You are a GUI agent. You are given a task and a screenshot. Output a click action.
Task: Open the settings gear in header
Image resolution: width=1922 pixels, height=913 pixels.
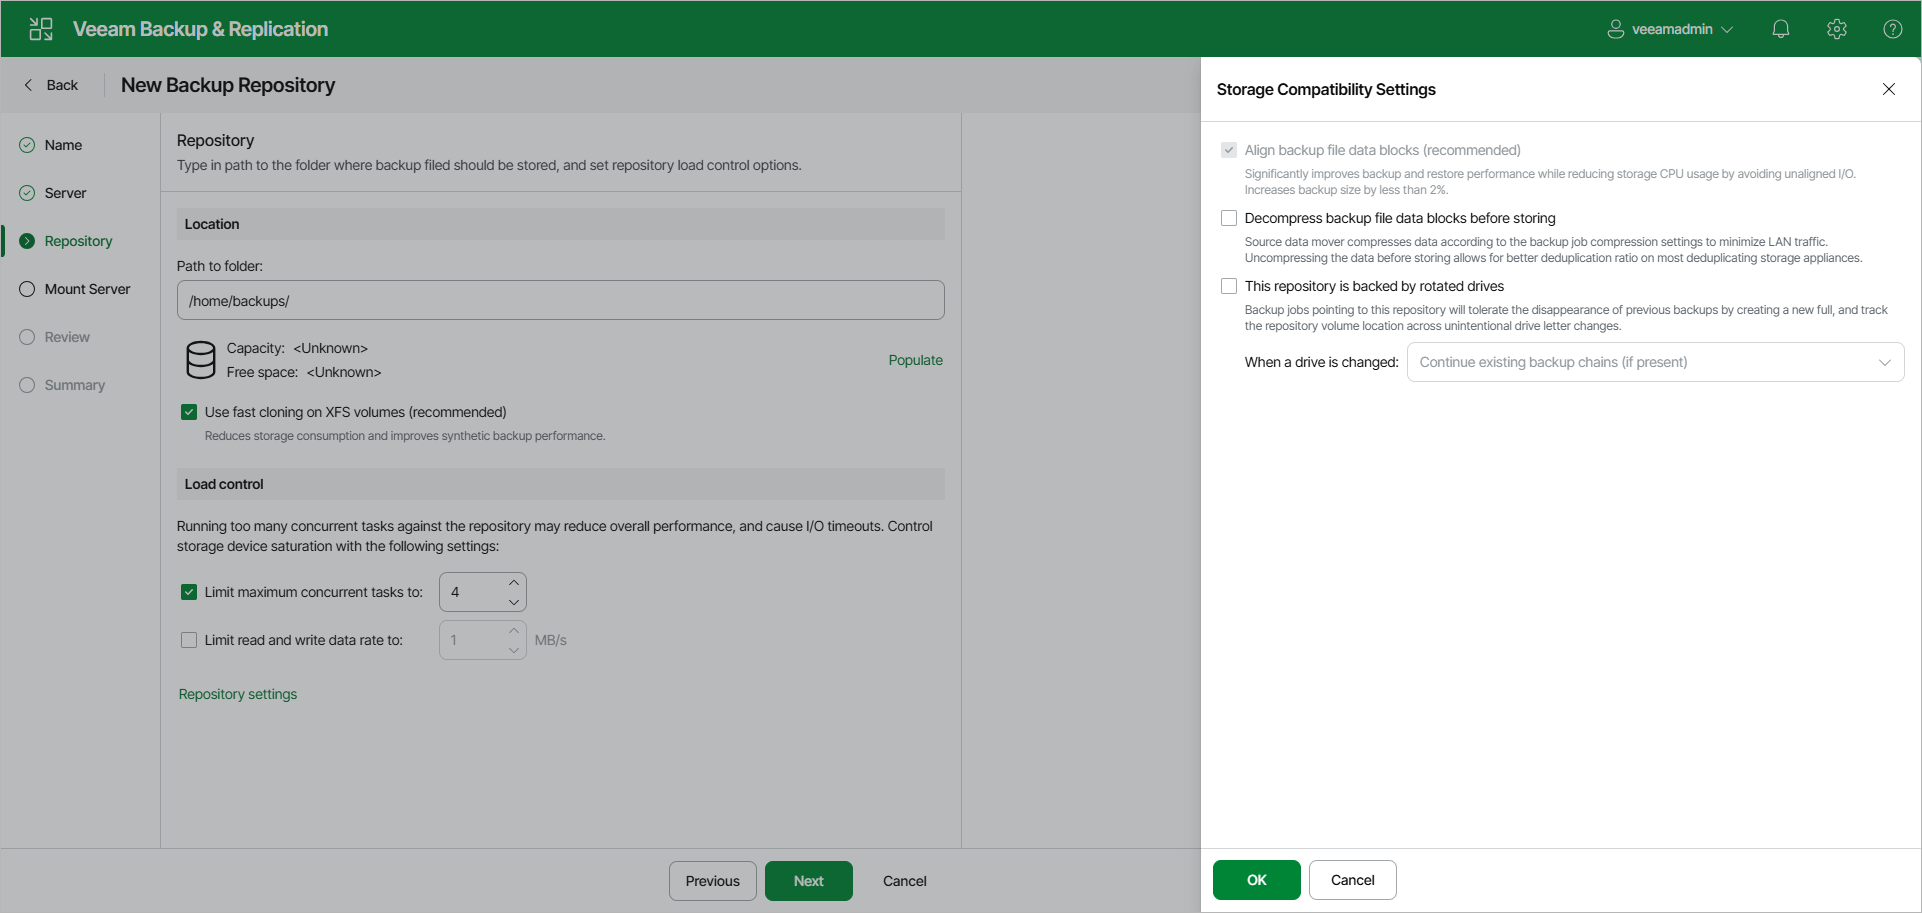(1837, 29)
